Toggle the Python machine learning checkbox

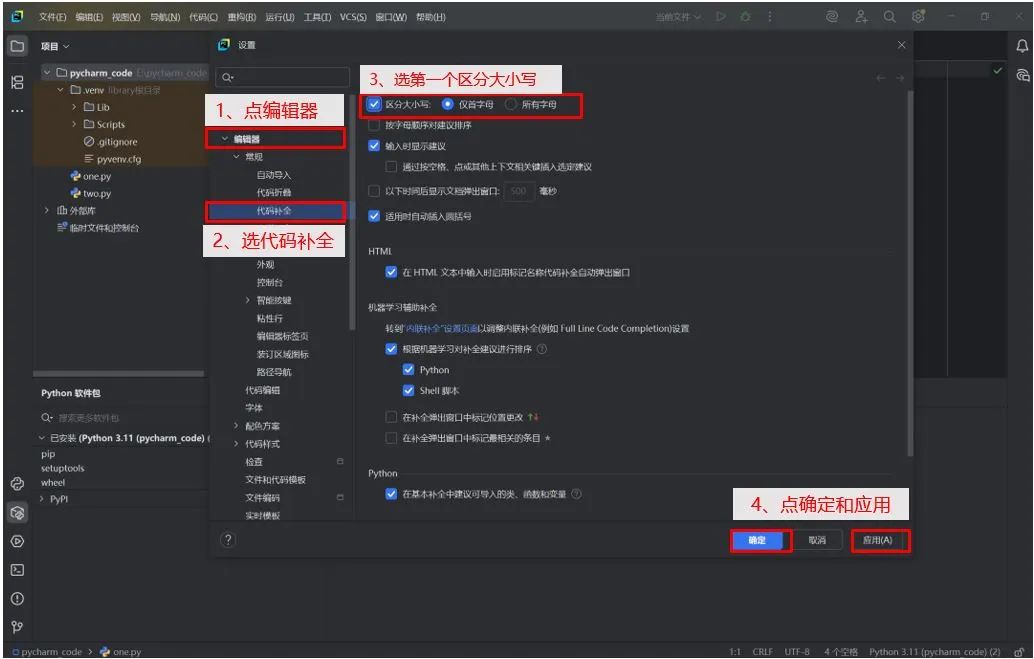408,370
